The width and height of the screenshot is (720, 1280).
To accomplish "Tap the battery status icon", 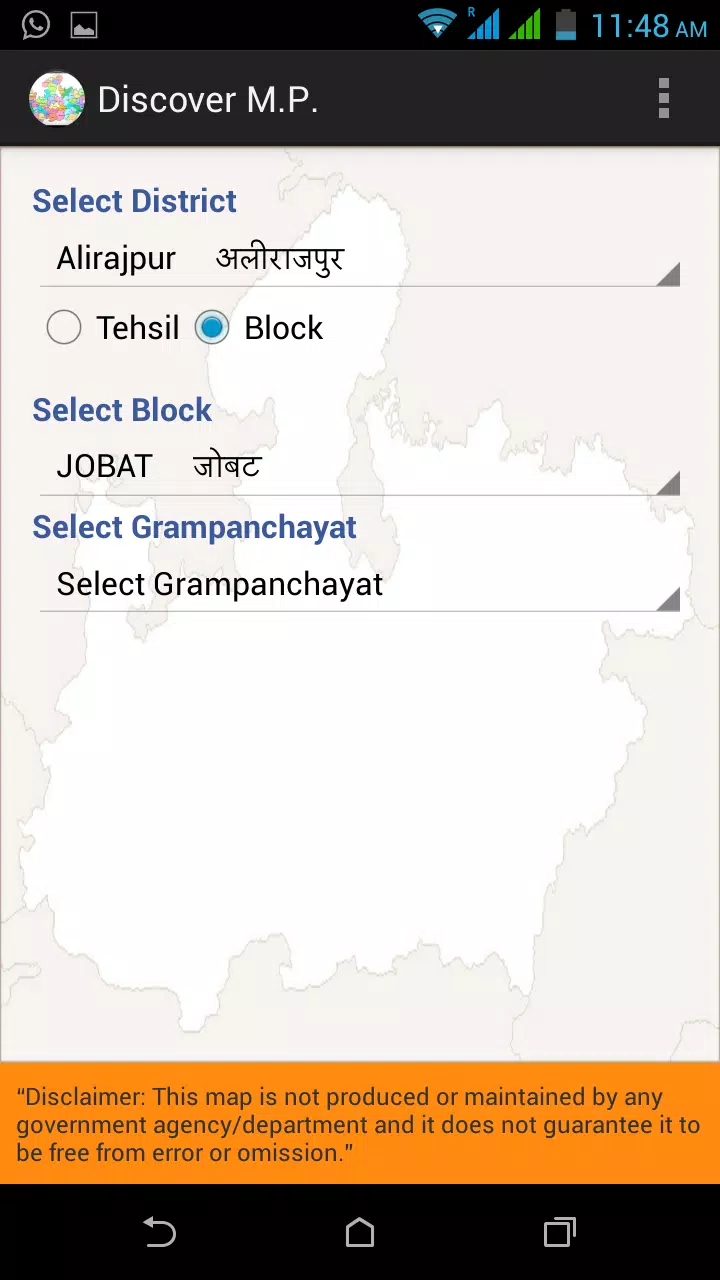I will (566, 24).
